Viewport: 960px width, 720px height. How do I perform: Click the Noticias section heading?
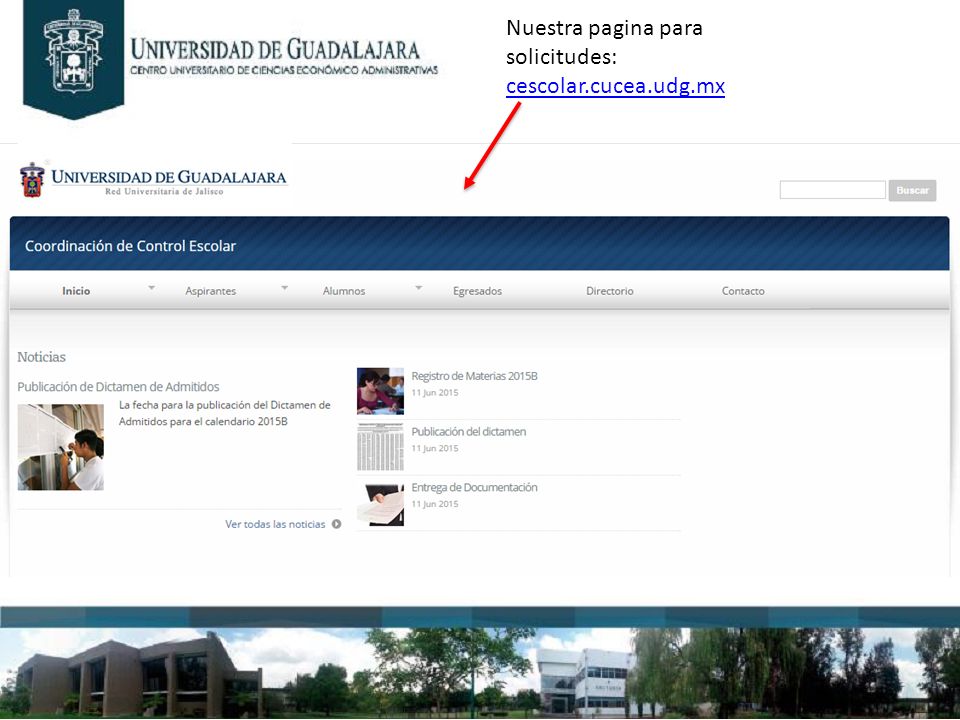coord(41,357)
